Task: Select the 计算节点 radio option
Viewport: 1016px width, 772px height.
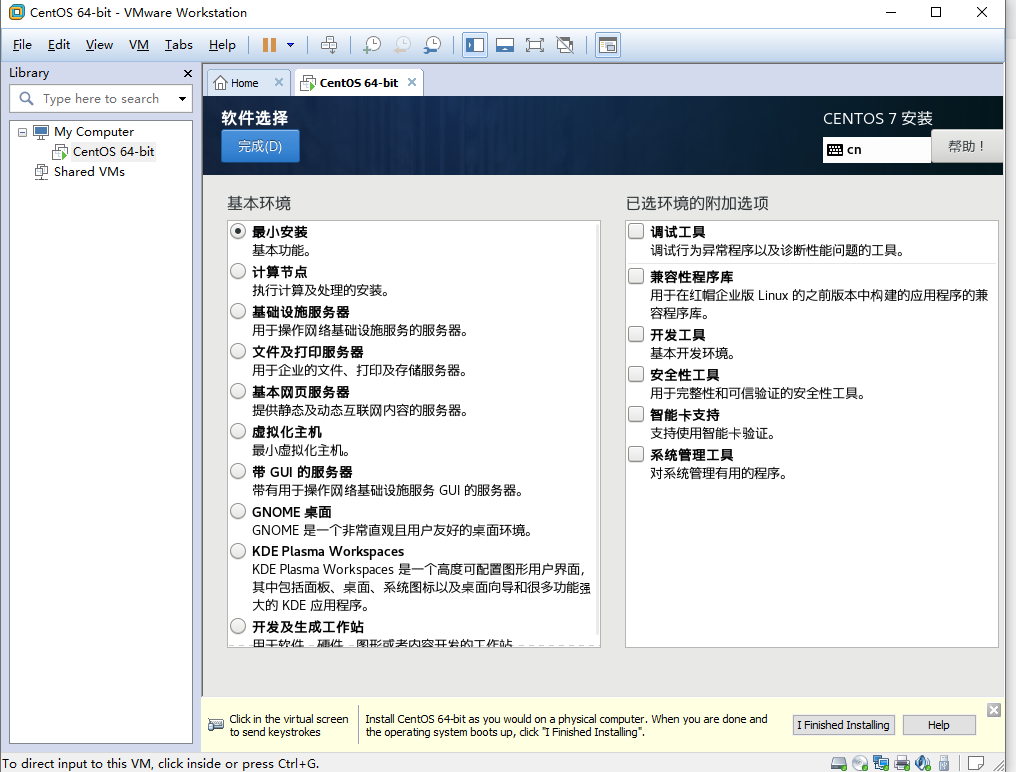Action: [238, 271]
